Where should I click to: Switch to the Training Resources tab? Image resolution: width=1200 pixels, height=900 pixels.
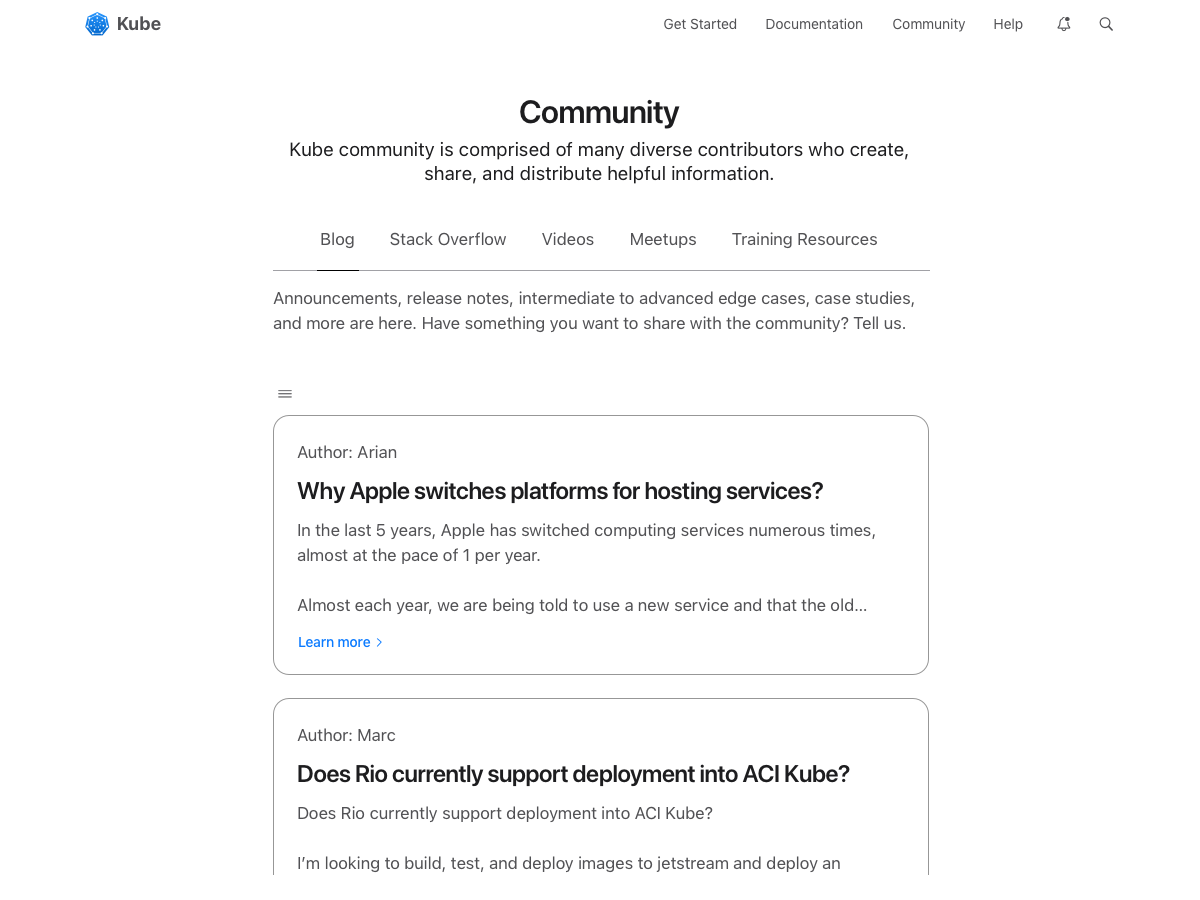pos(804,239)
